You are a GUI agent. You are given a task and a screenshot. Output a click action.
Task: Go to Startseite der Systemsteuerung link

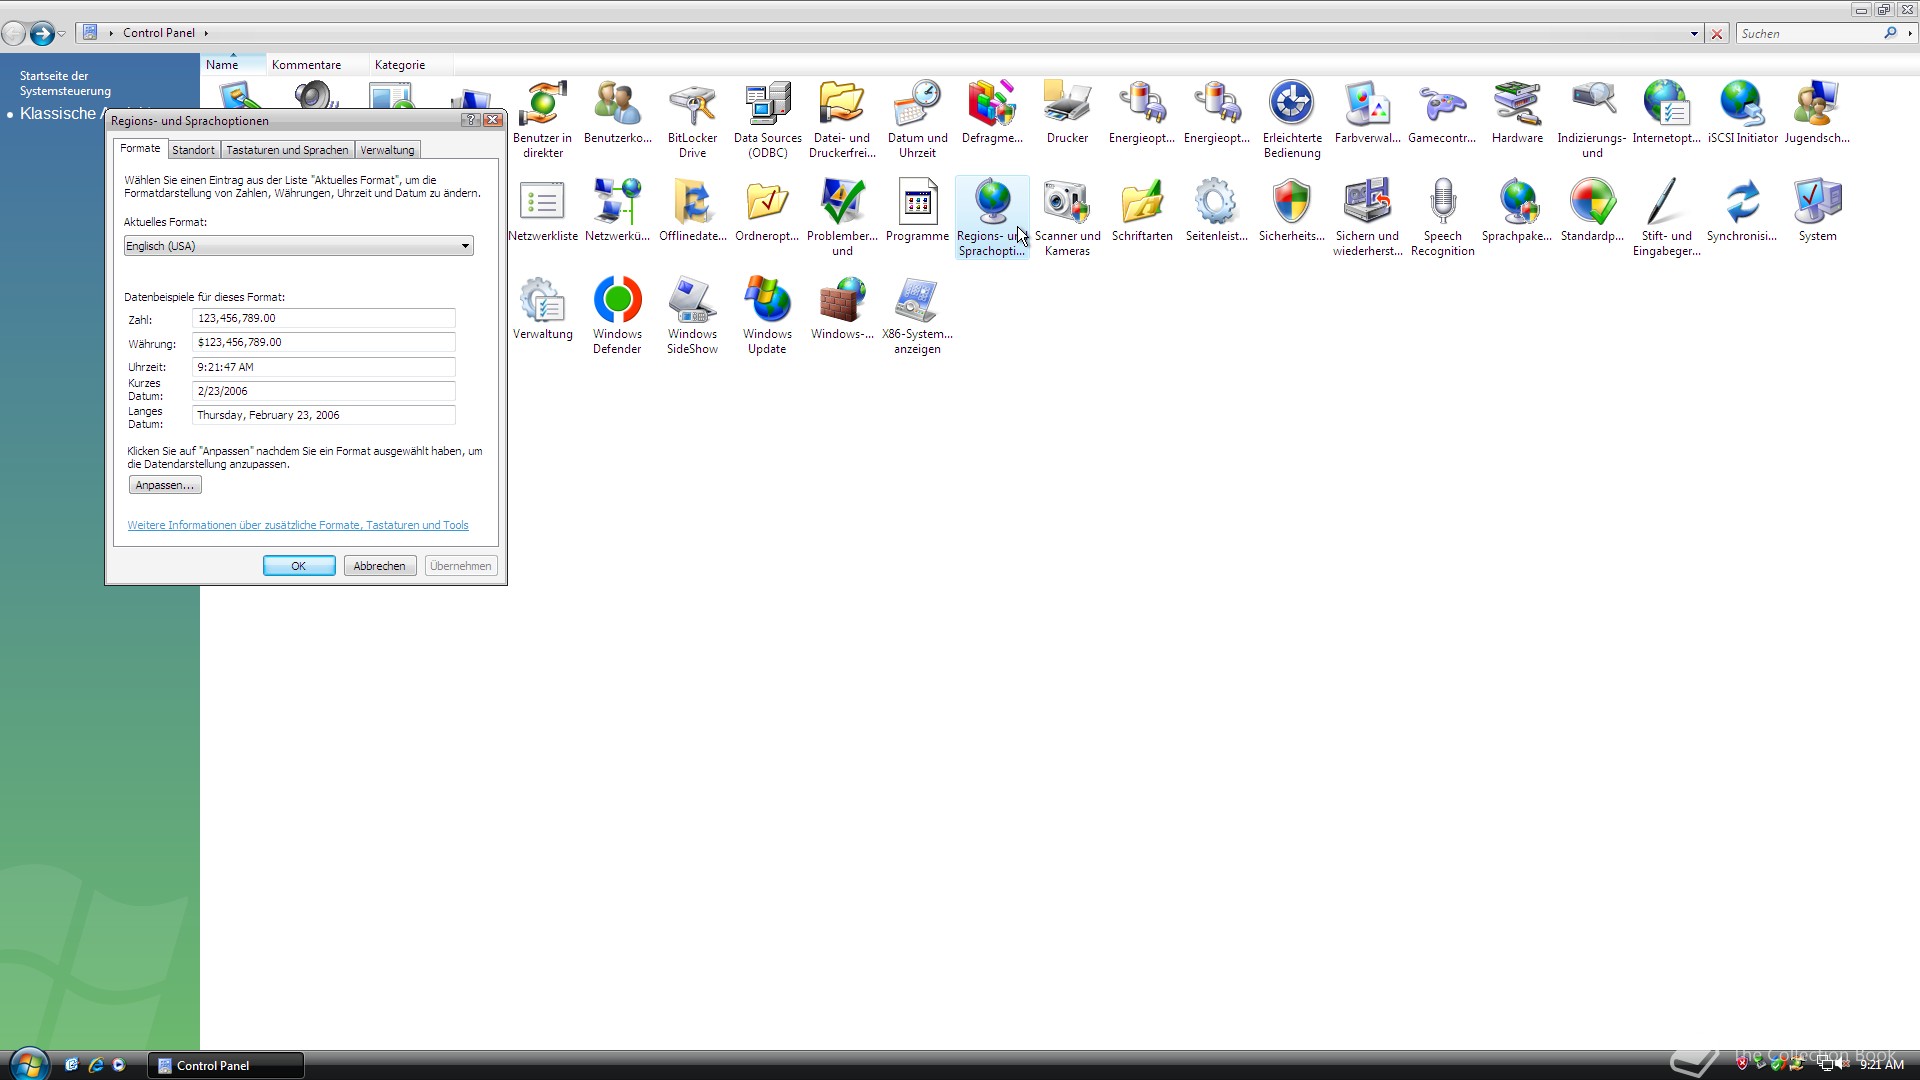click(65, 83)
